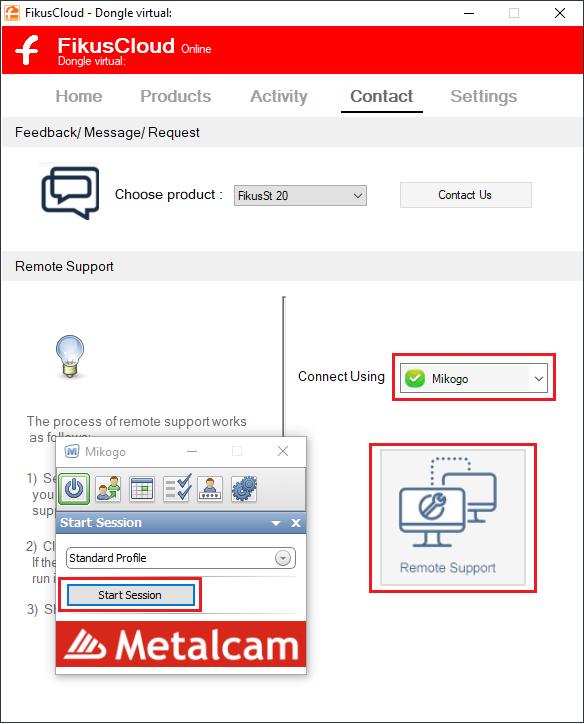The height and width of the screenshot is (724, 584).
Task: Click the Mikogo checklist icon
Action: [178, 488]
